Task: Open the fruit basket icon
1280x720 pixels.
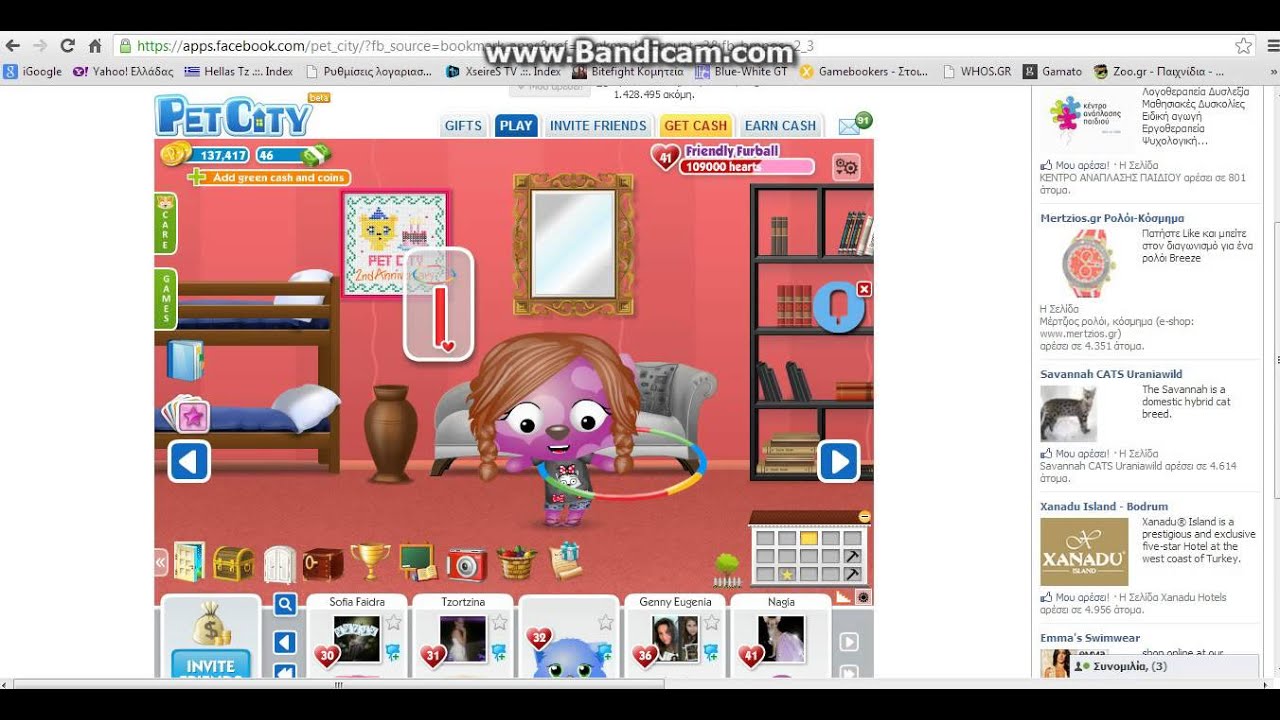Action: (516, 563)
